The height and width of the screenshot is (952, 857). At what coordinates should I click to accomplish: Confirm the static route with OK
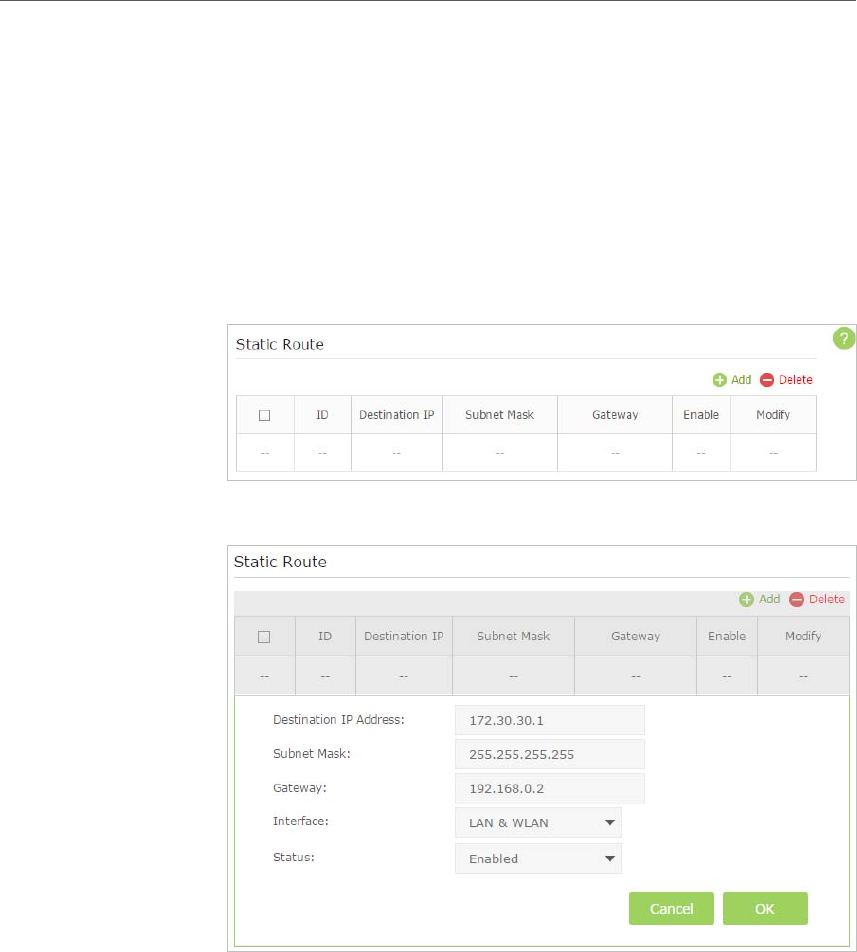coord(765,908)
